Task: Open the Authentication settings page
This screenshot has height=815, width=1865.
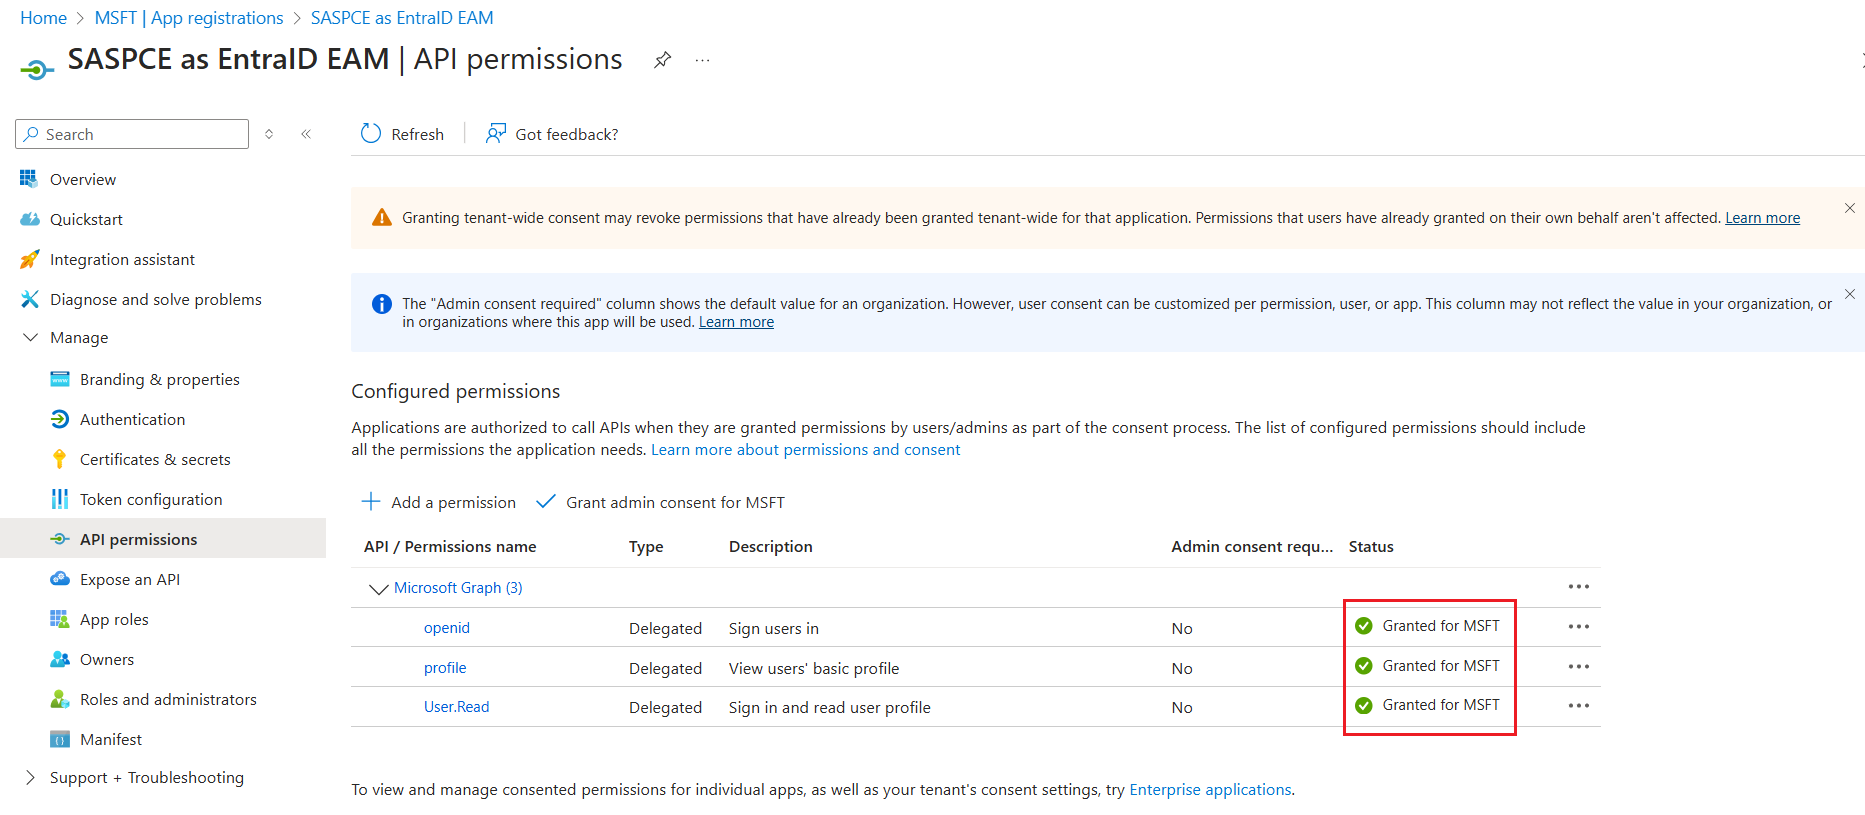Action: click(x=132, y=420)
